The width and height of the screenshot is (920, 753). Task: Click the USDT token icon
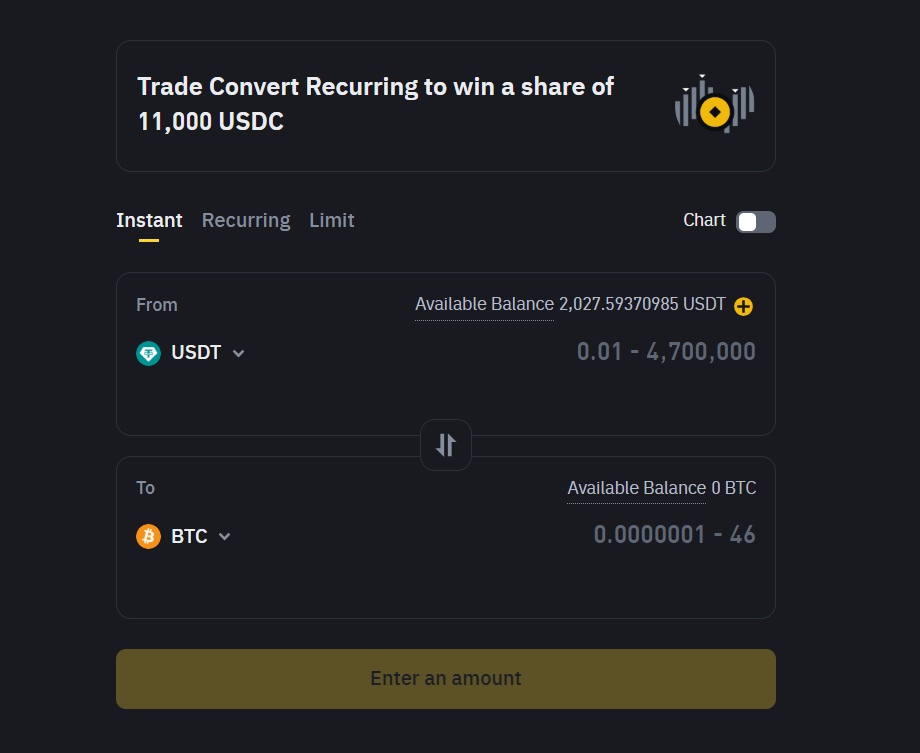click(148, 352)
